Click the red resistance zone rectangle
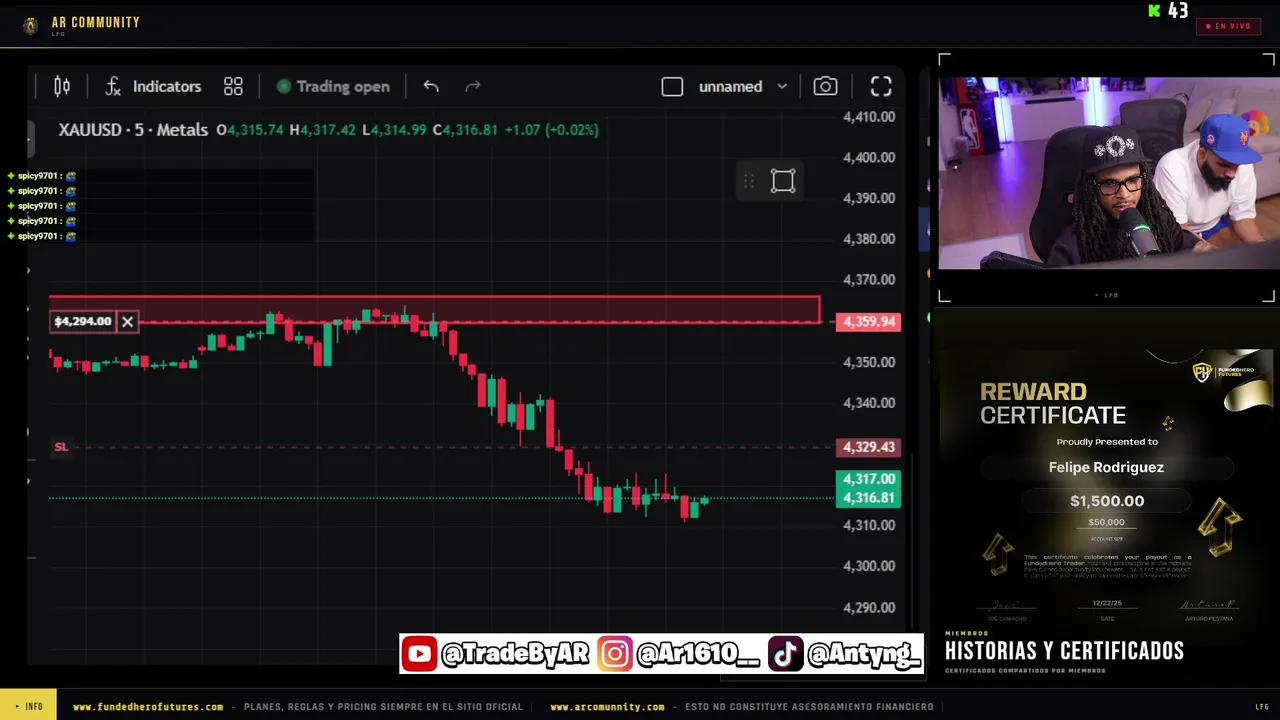This screenshot has width=1280, height=720. 435,309
